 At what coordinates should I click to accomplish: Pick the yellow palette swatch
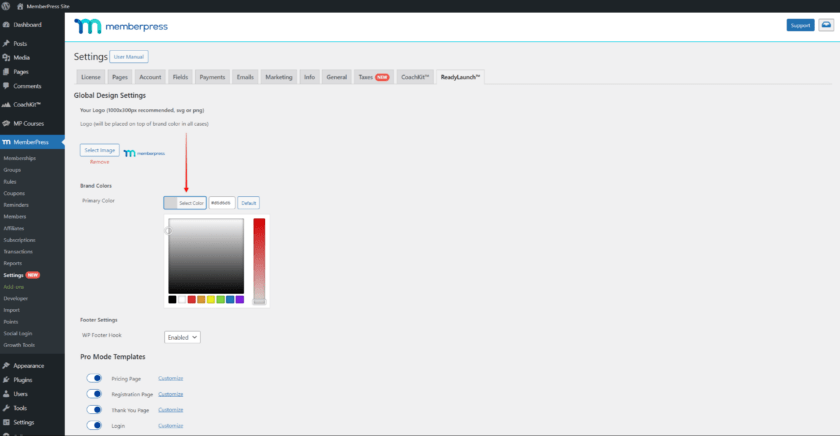pyautogui.click(x=211, y=299)
